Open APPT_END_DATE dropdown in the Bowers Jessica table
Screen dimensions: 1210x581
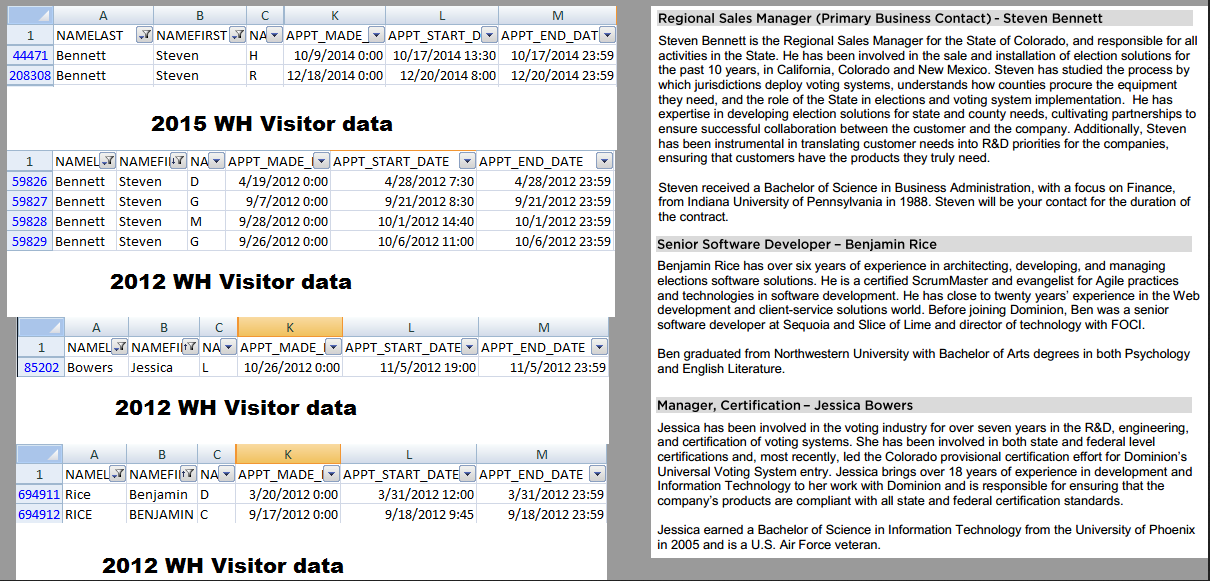tap(599, 347)
